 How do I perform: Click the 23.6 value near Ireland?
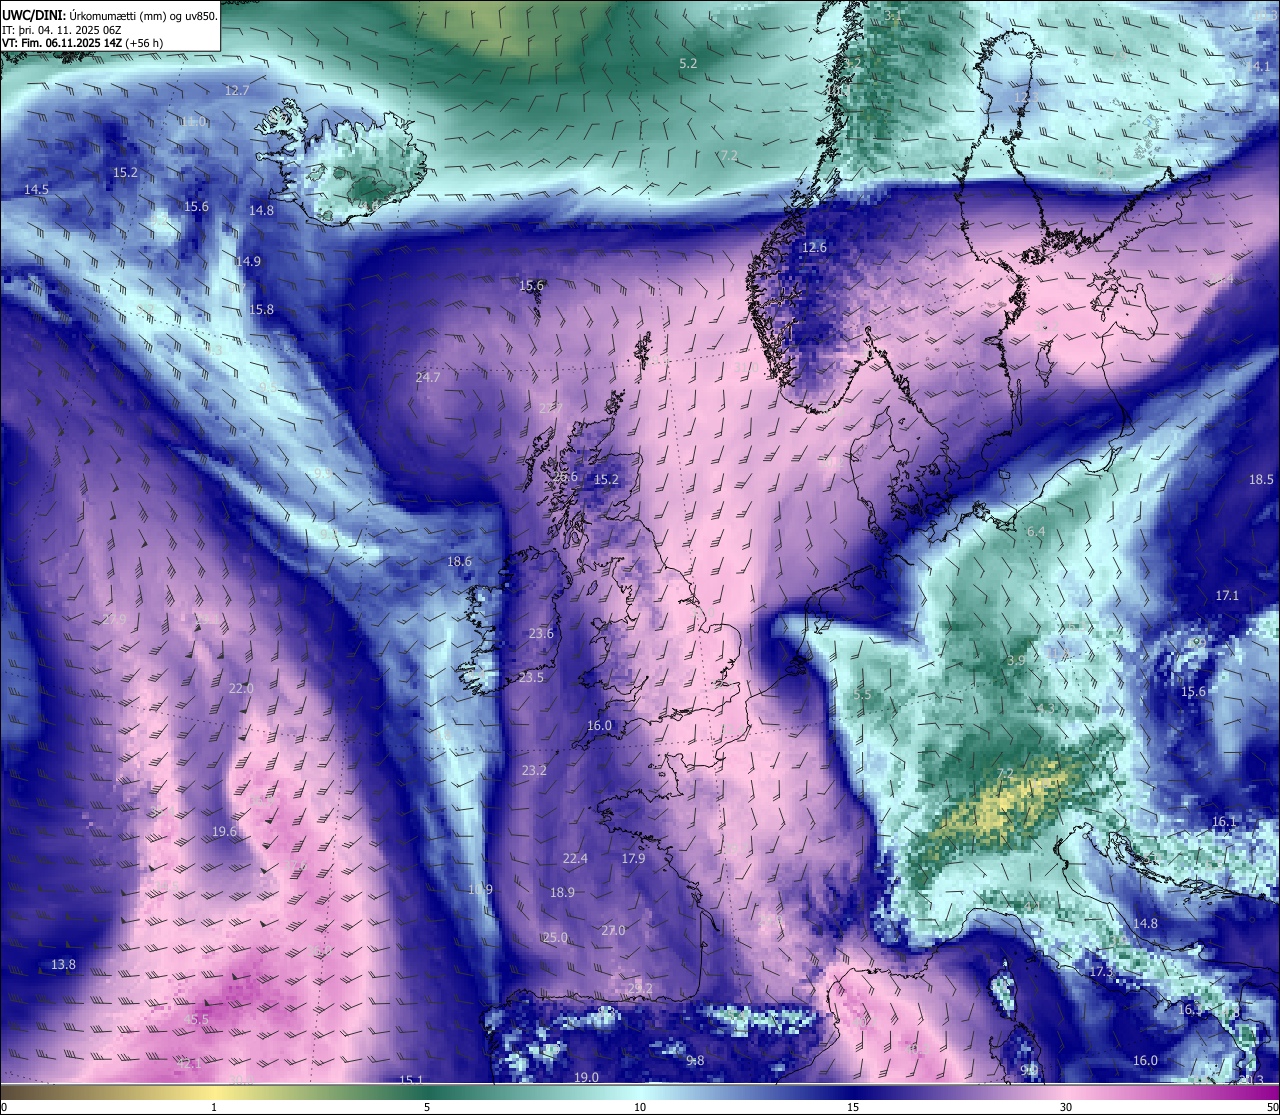(541, 633)
